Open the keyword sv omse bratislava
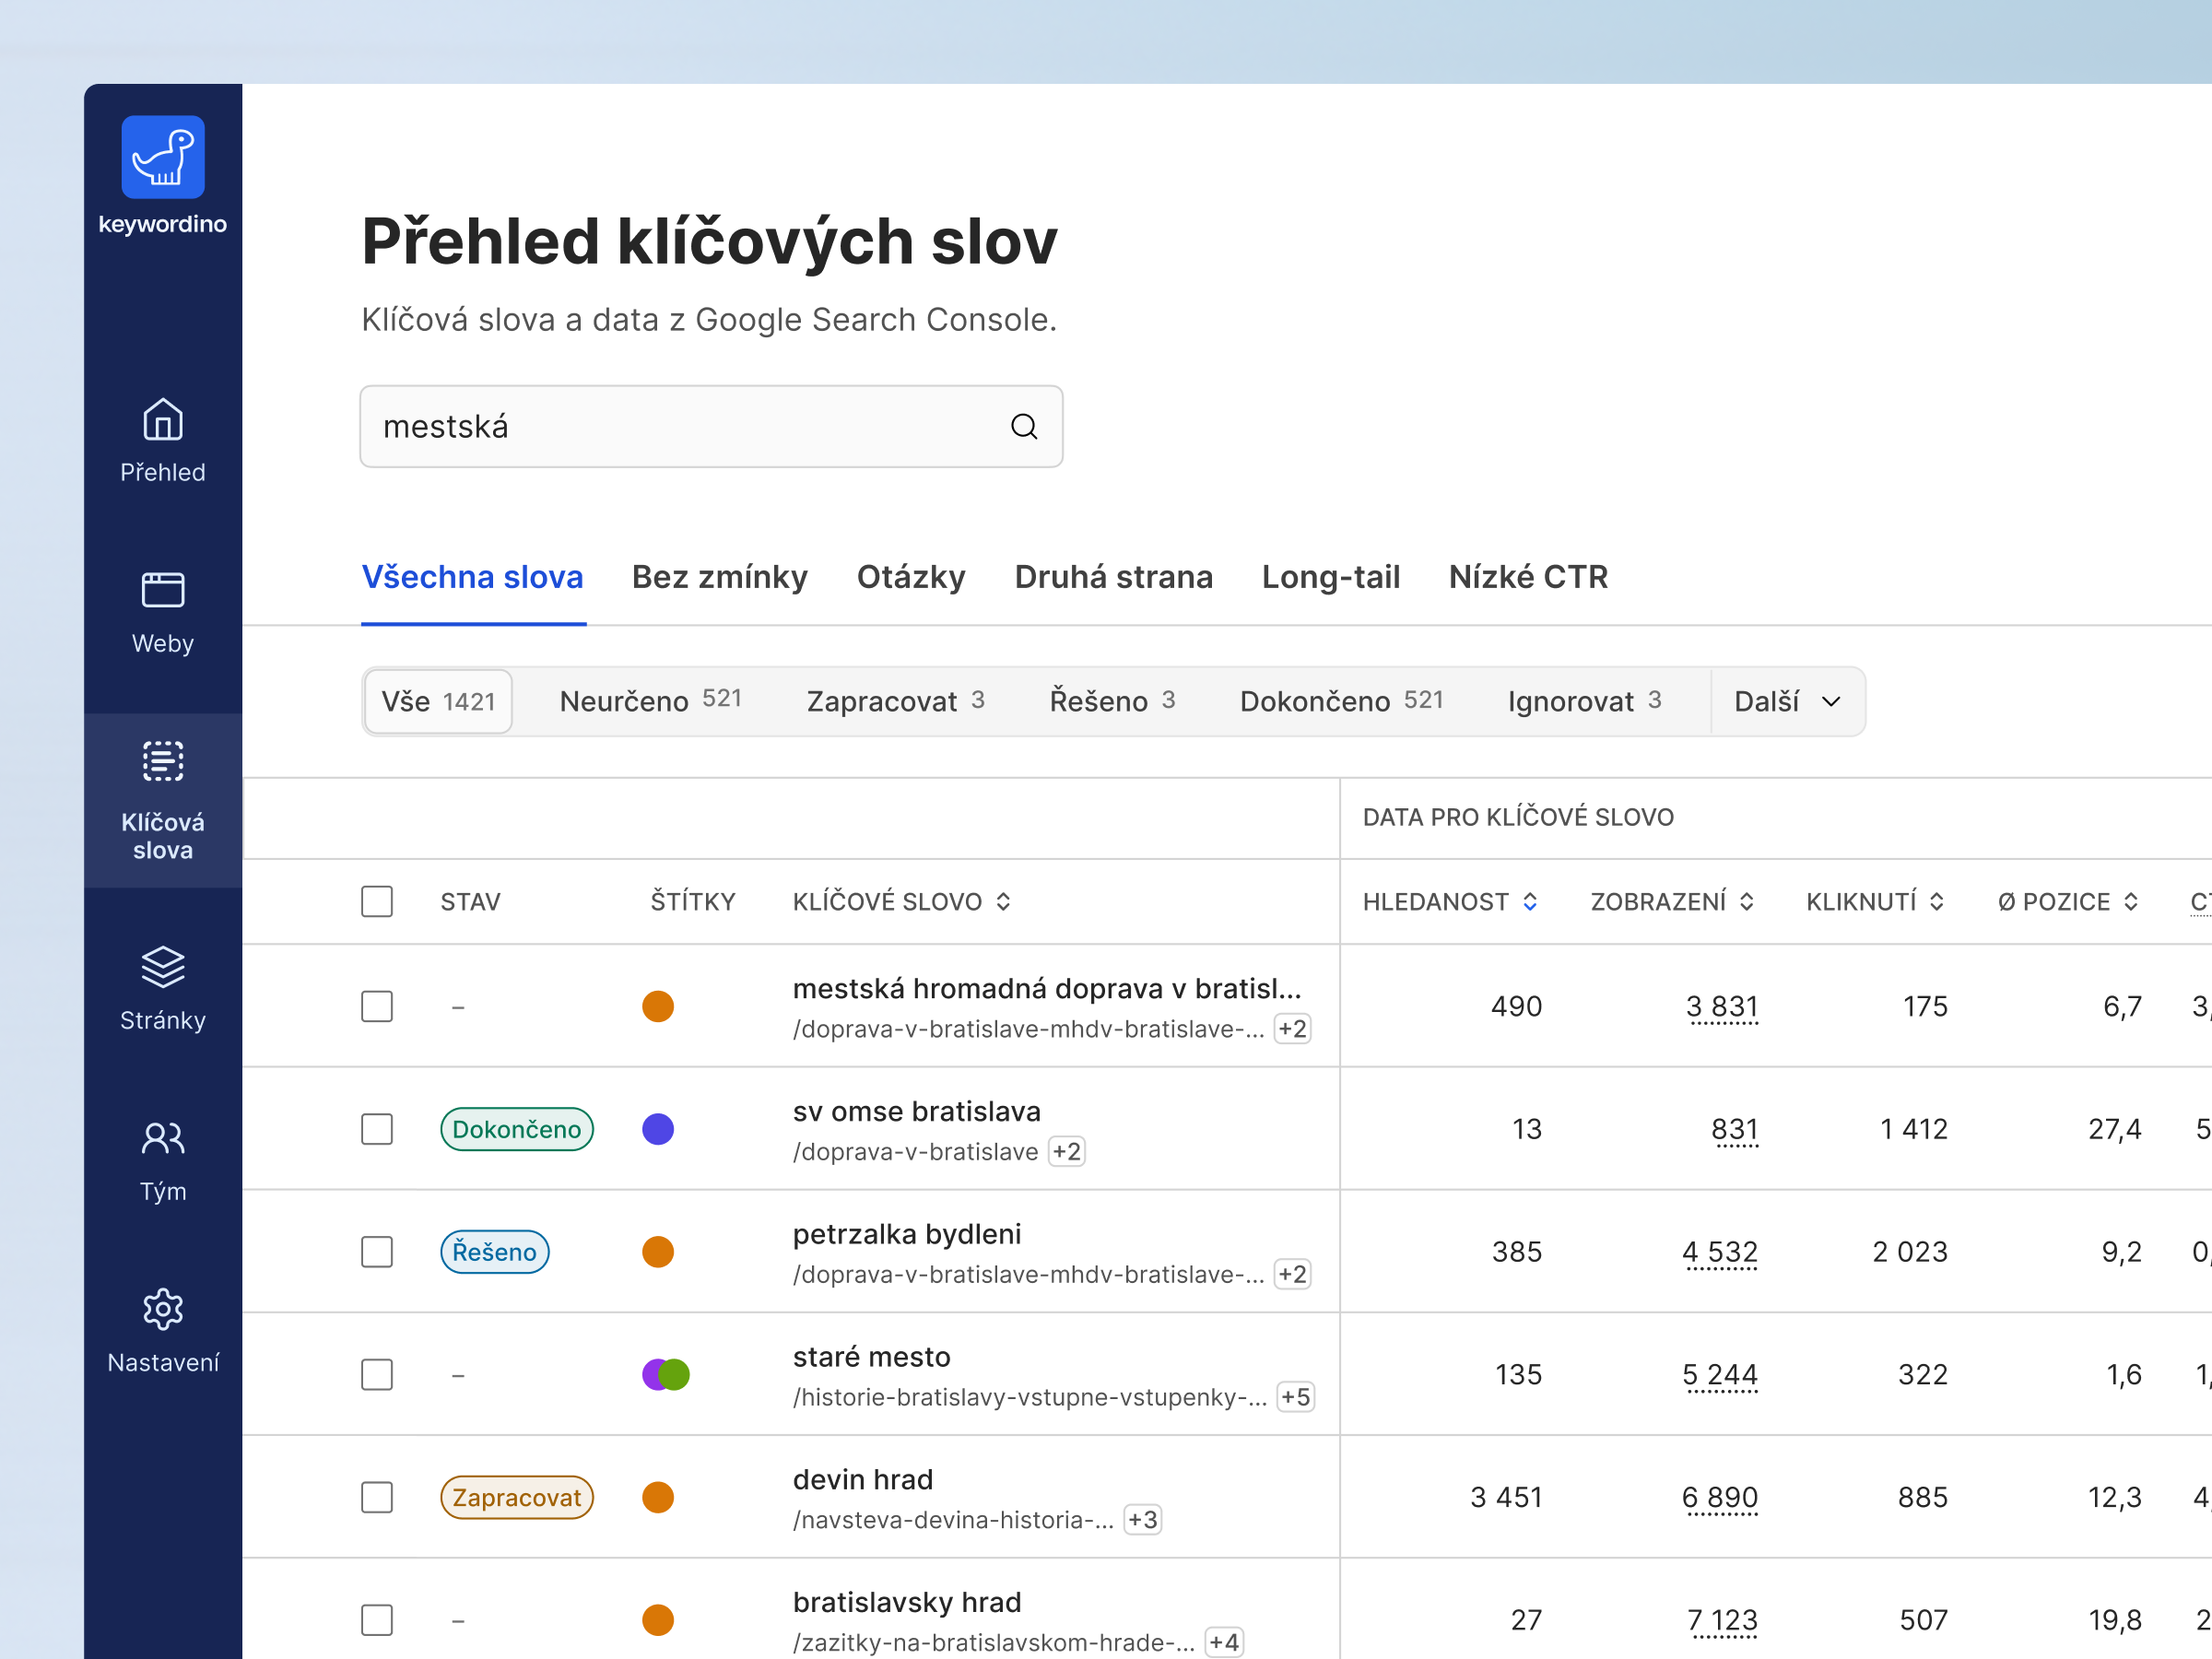Viewport: 2212px width, 1659px height. [x=916, y=1111]
